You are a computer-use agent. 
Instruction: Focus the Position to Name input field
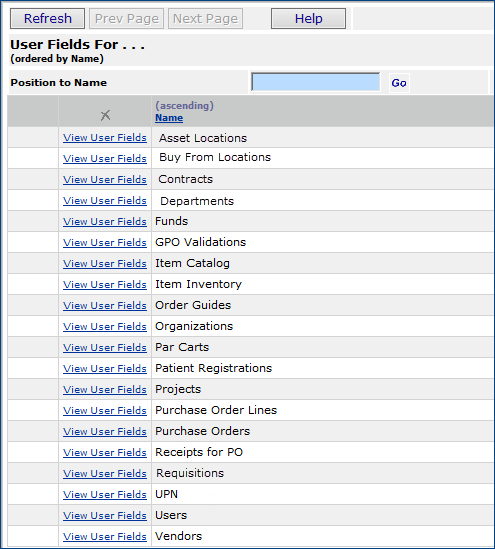315,82
